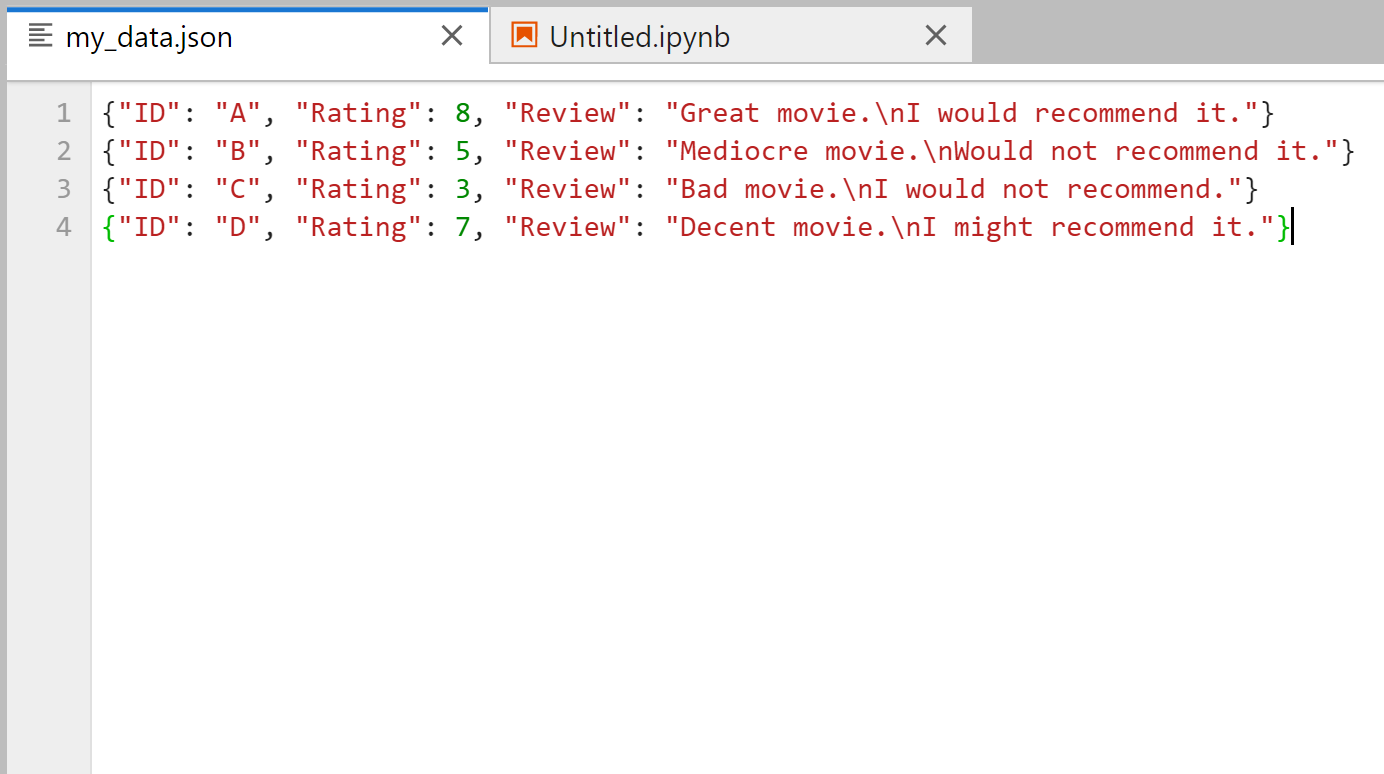Click the orange notebook icon on Untitled.ipynb tab
1384x774 pixels.
(x=524, y=34)
